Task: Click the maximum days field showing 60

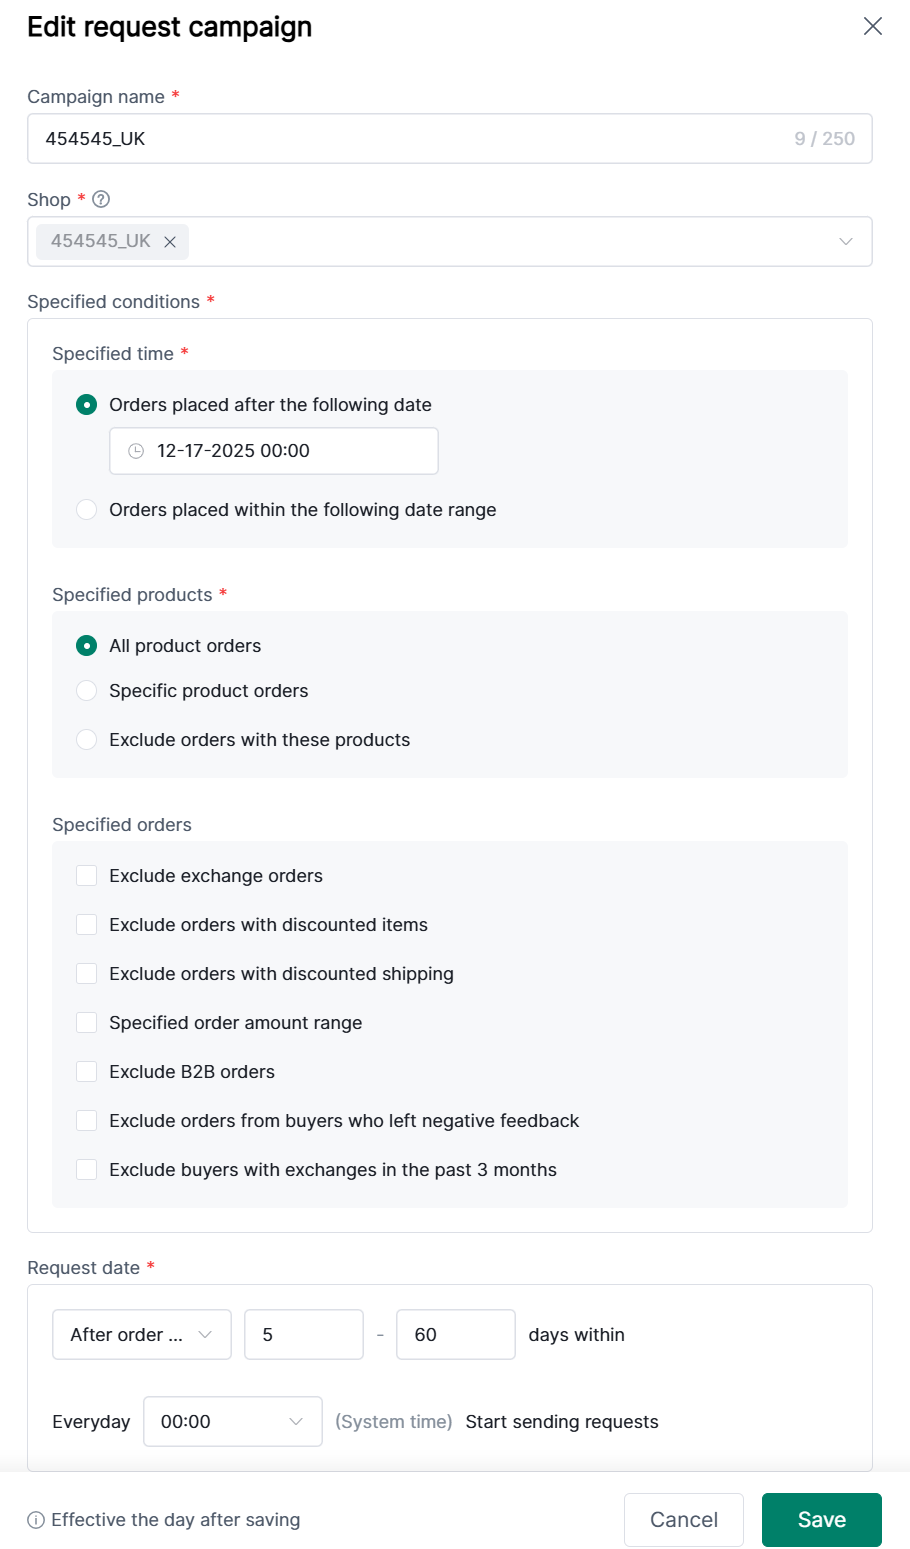Action: click(x=455, y=1335)
